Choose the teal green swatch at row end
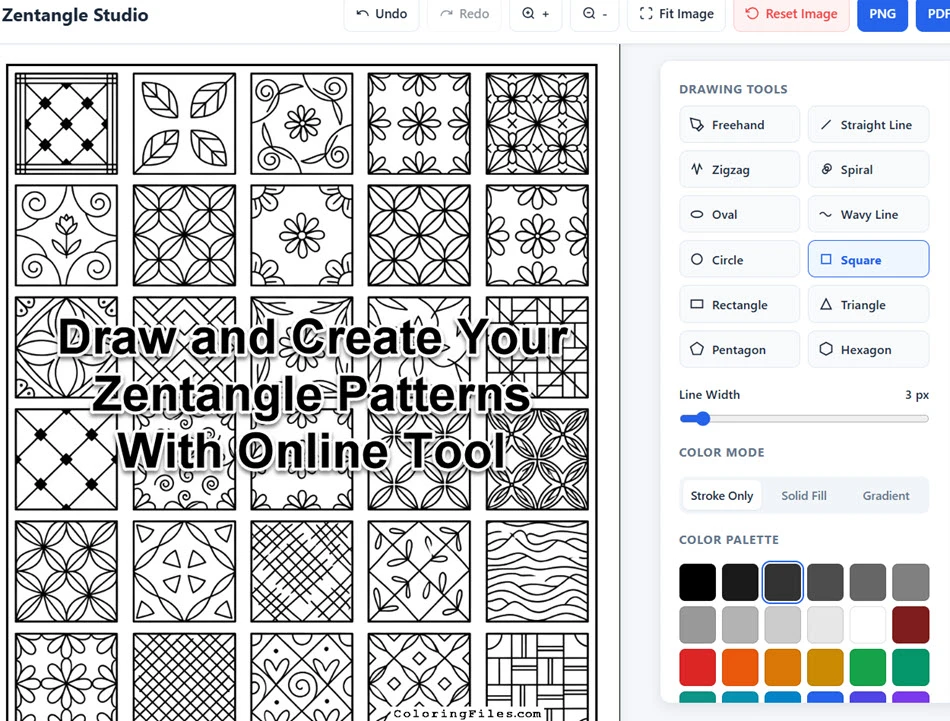This screenshot has height=721, width=950. click(911, 667)
